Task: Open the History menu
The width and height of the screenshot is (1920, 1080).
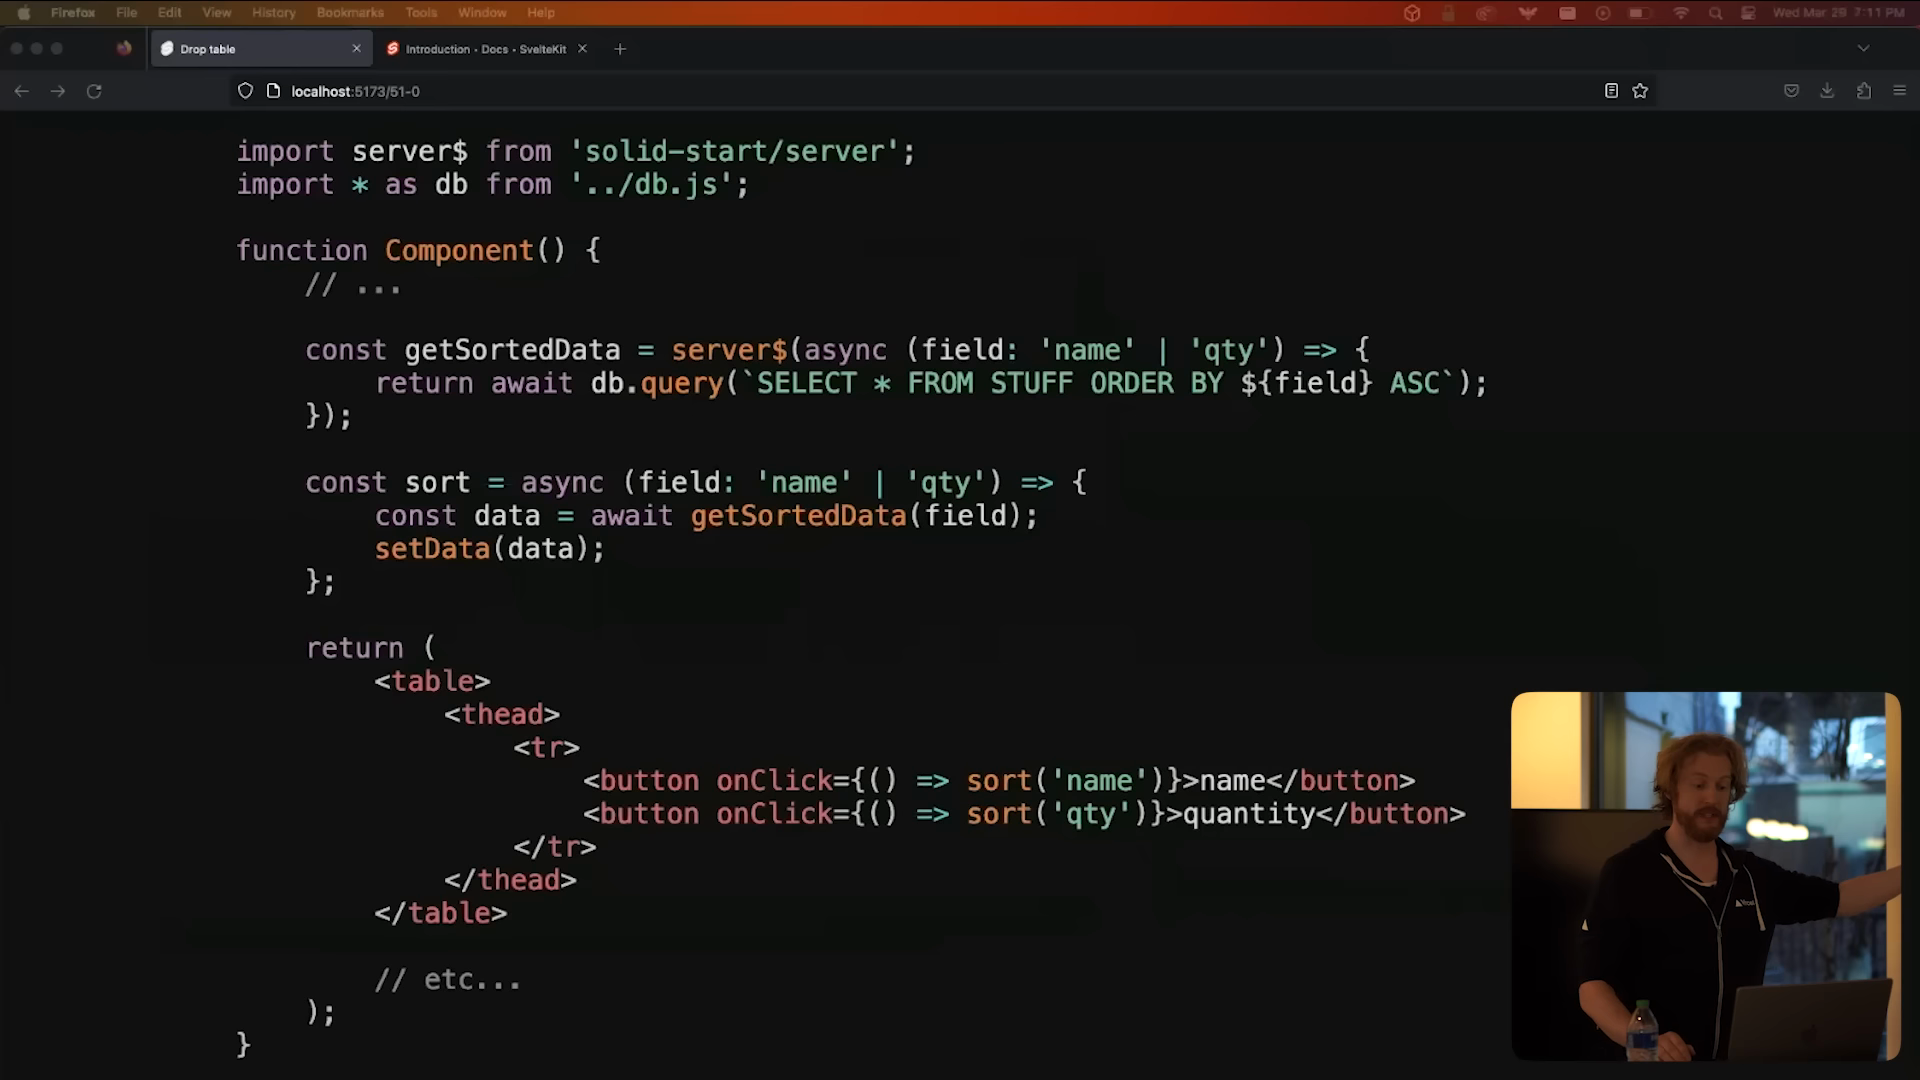Action: pos(273,13)
